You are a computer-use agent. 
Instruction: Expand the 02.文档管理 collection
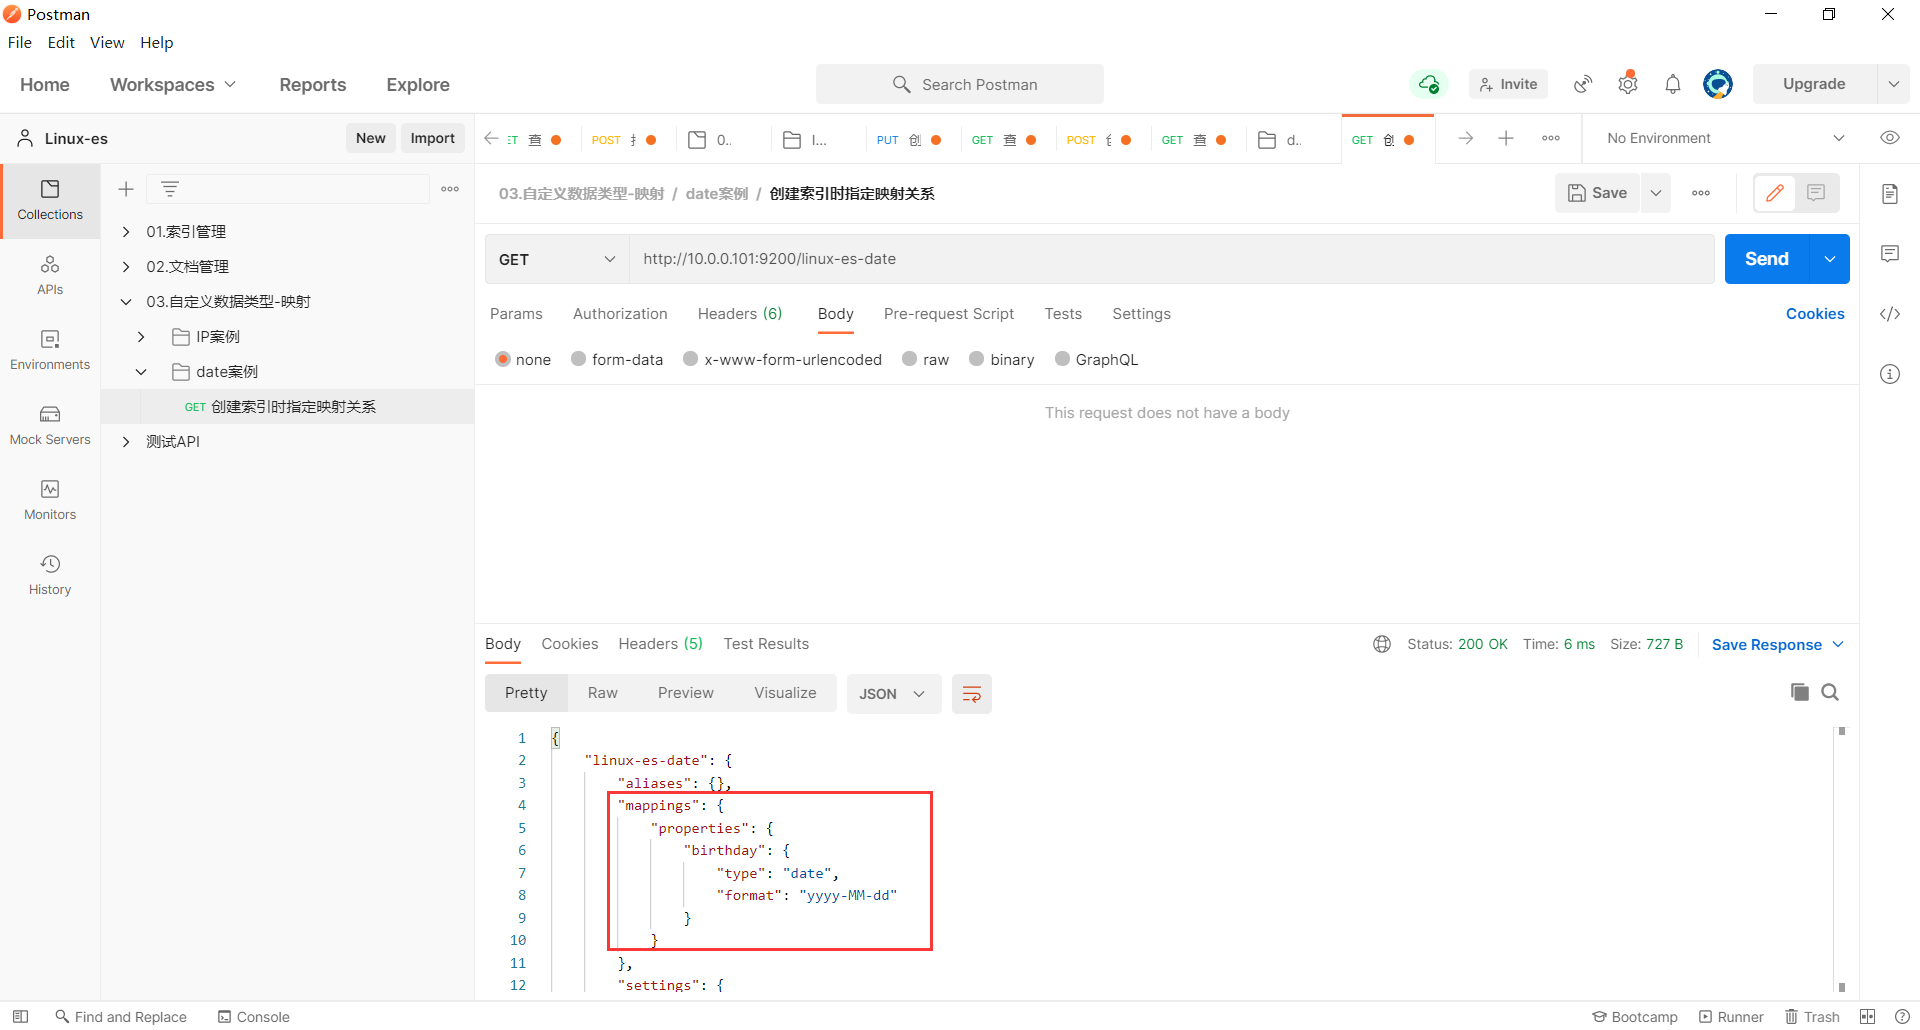[x=126, y=267]
